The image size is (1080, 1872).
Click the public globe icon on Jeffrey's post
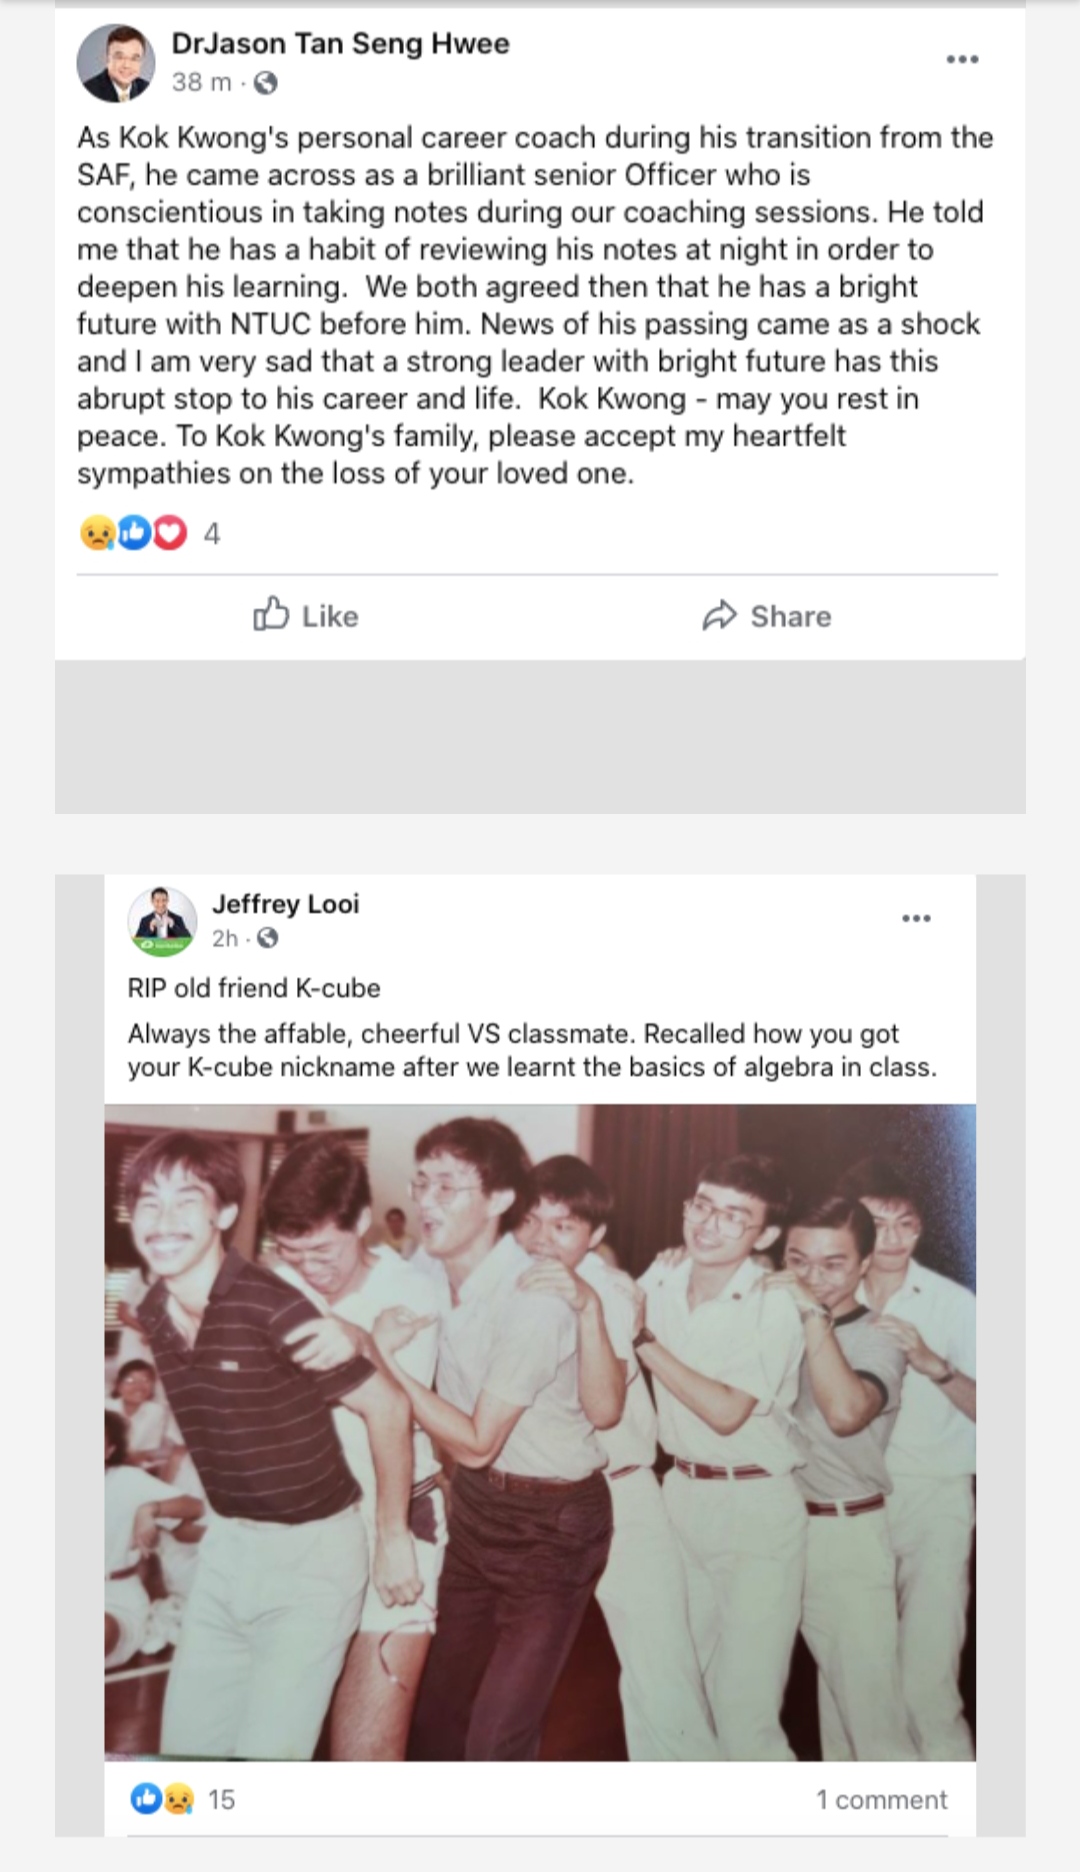[x=268, y=938]
